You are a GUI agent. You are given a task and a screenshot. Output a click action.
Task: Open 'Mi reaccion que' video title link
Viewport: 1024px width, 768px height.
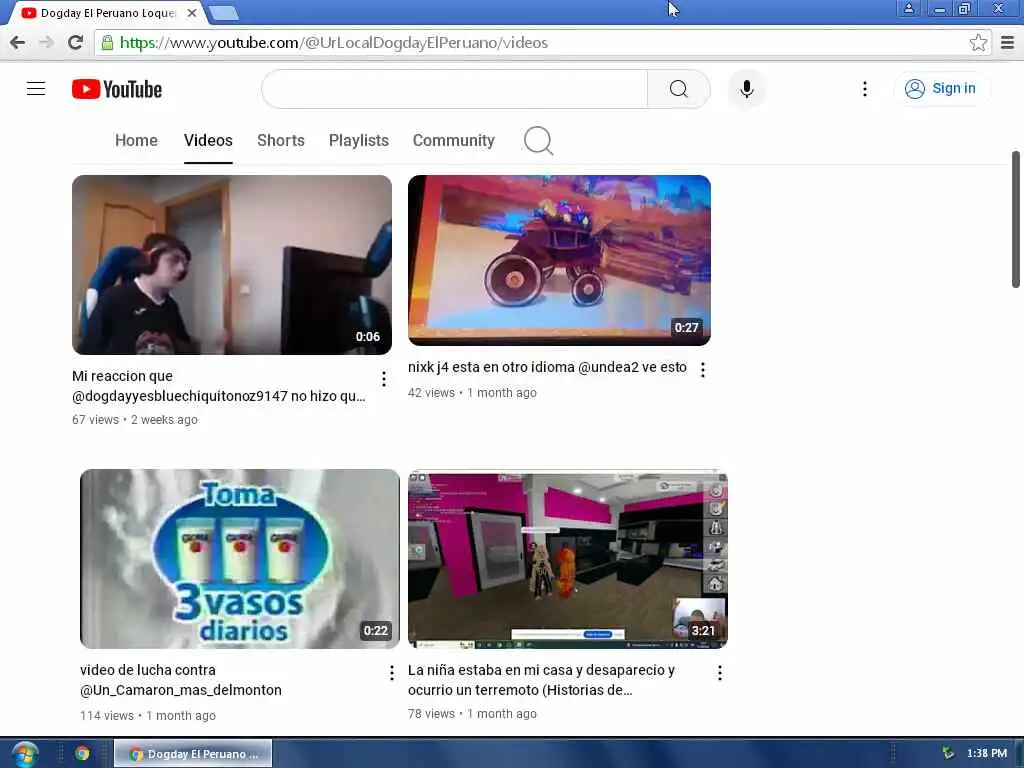[219, 386]
